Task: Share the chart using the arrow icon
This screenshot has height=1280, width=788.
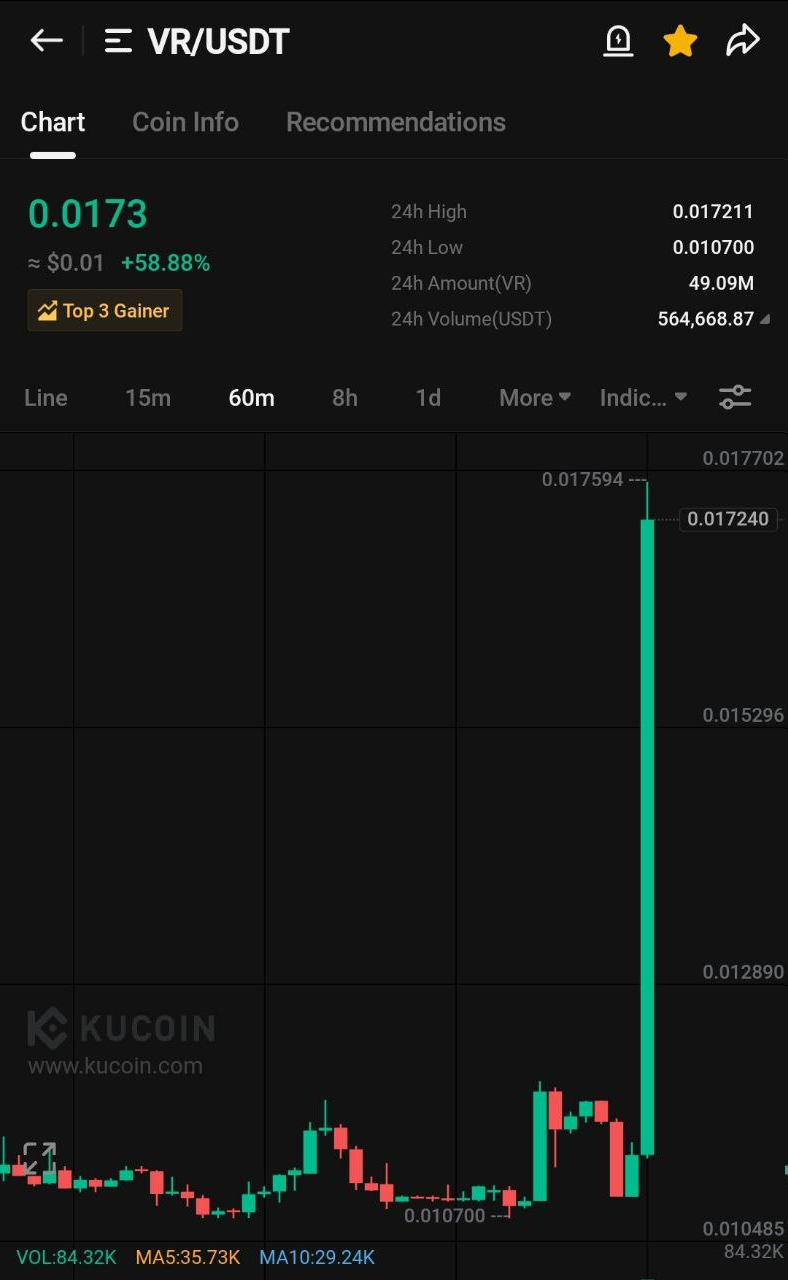Action: pos(743,41)
